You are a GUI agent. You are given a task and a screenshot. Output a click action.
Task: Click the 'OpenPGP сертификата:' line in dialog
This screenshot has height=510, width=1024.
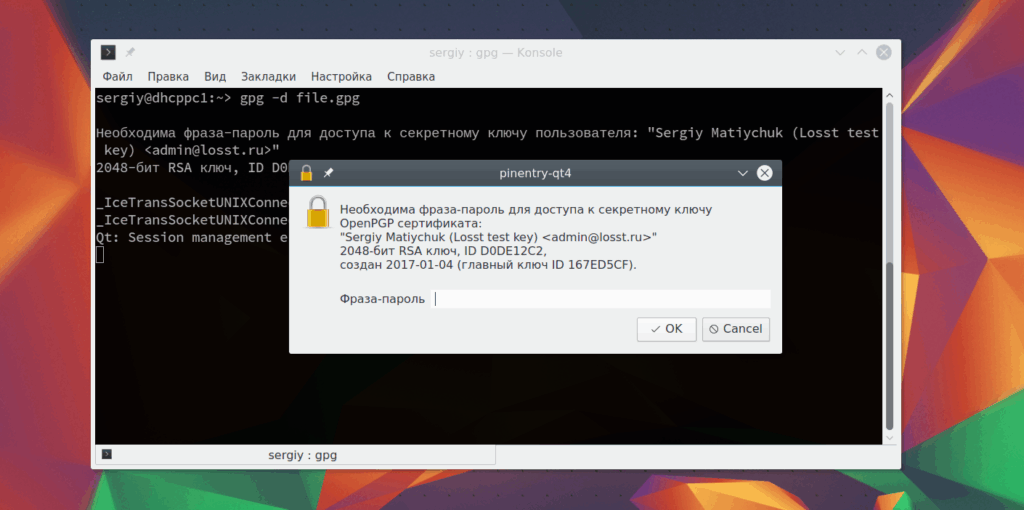[410, 223]
